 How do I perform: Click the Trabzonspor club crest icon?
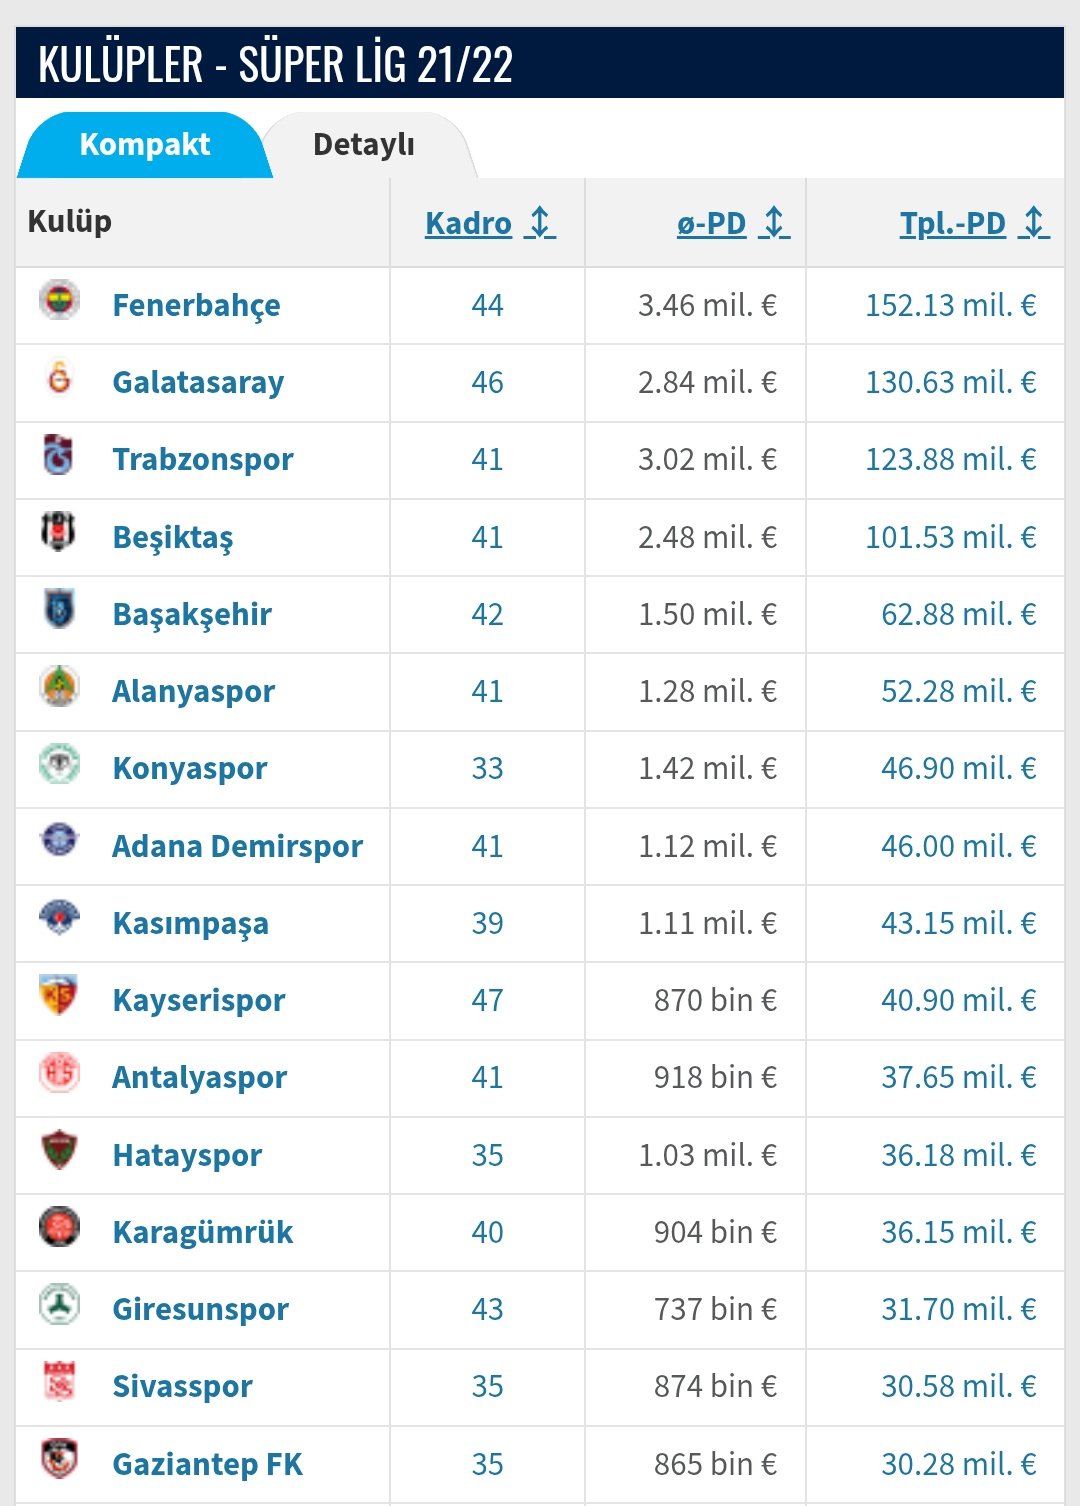59,455
